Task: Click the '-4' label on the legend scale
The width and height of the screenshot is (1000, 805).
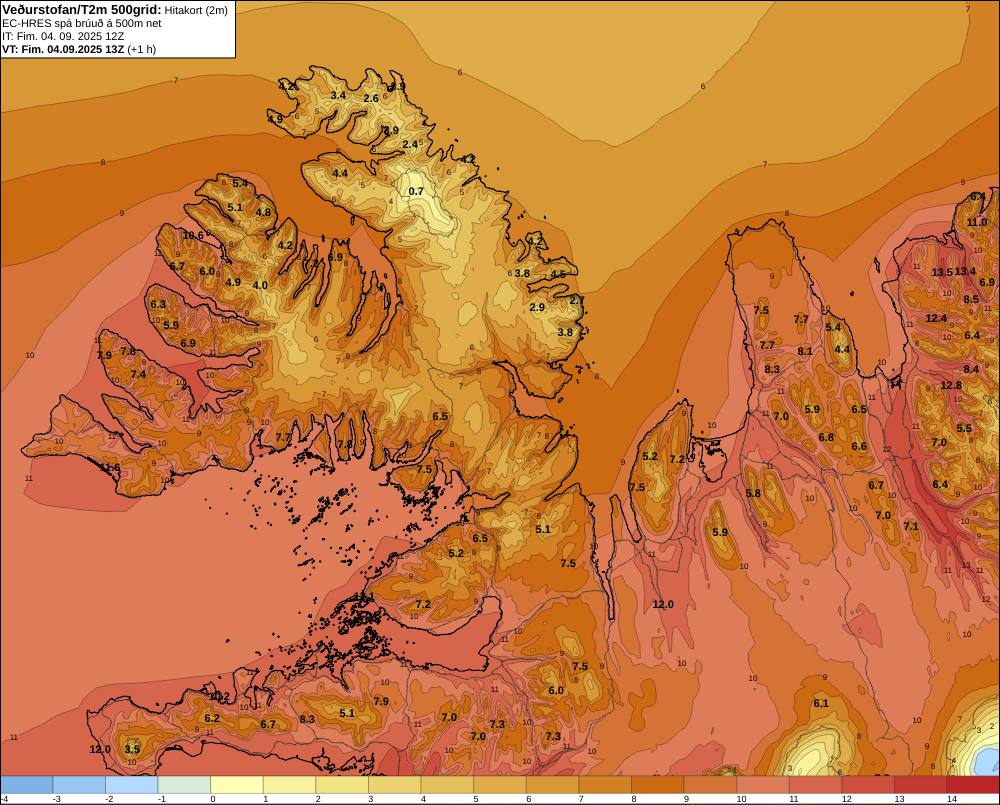Action: 4,799
